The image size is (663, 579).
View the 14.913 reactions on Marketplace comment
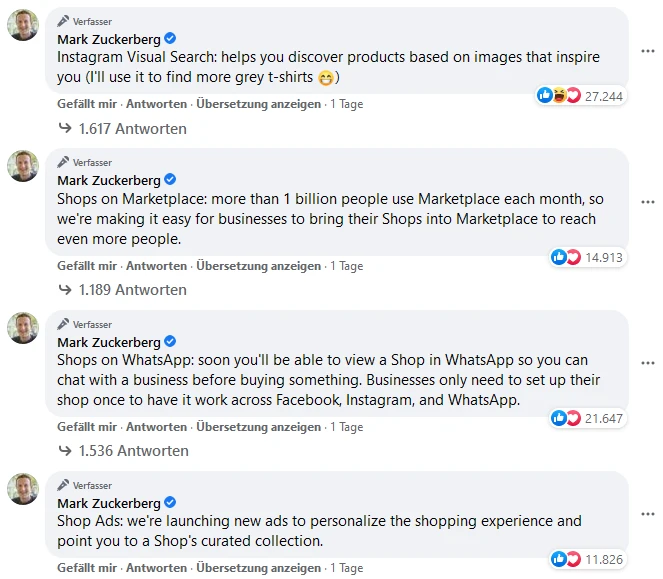[x=588, y=257]
